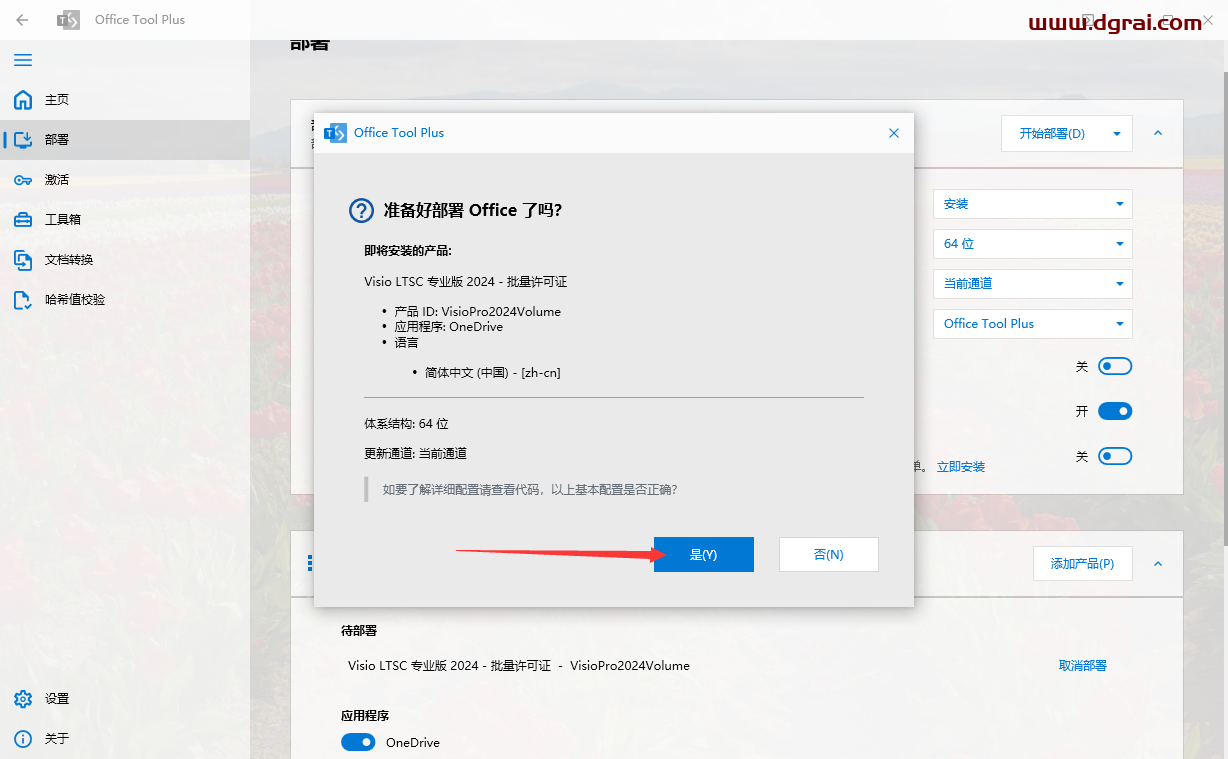Screen dimensions: 1228x759
Task: Open the 工具箱 section
Action: 125,220
